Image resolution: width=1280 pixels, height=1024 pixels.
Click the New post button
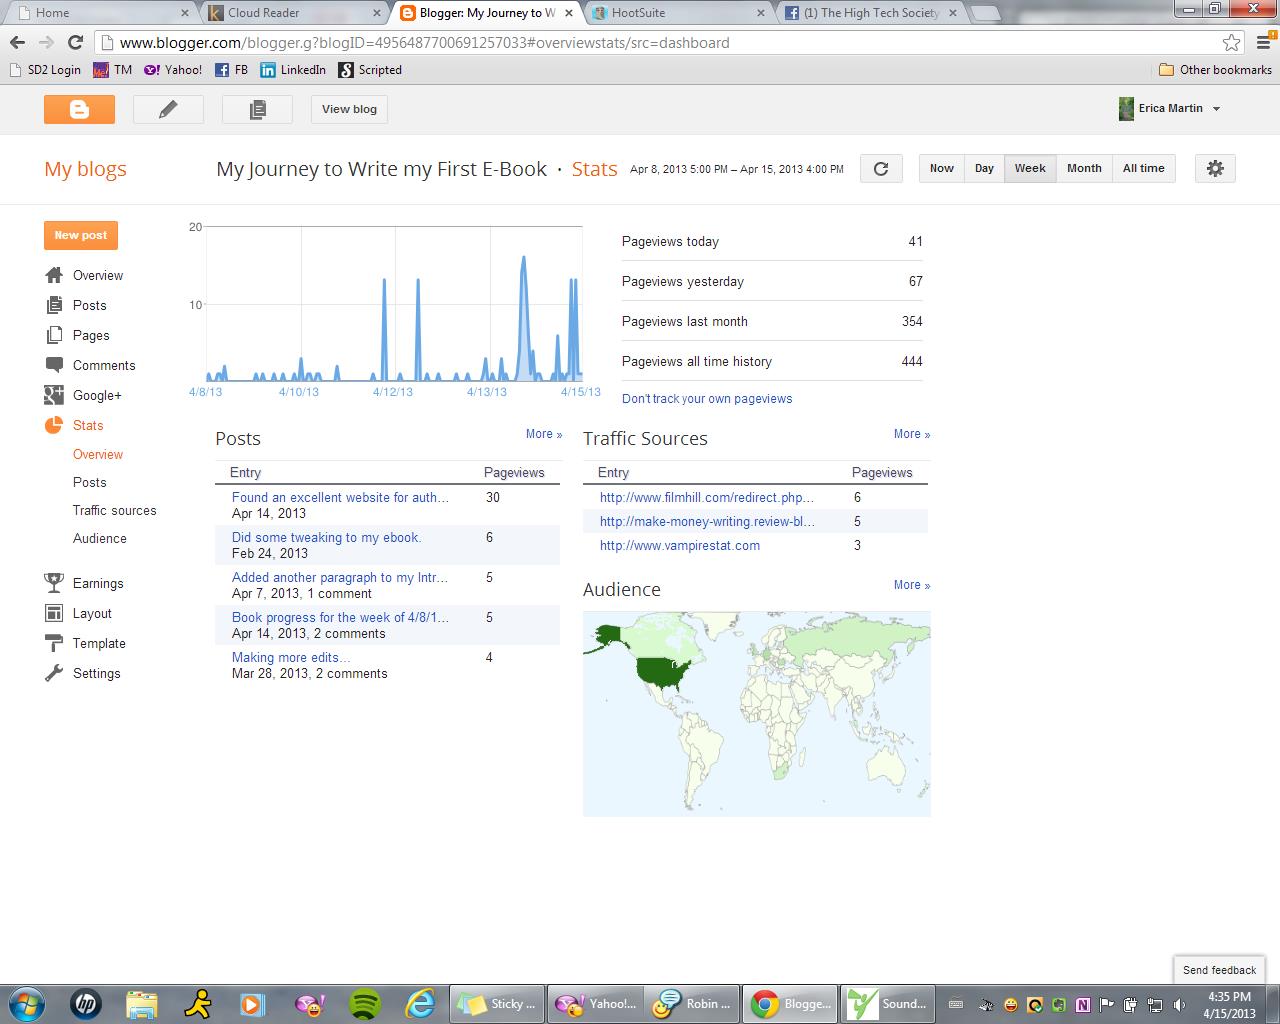(x=81, y=235)
